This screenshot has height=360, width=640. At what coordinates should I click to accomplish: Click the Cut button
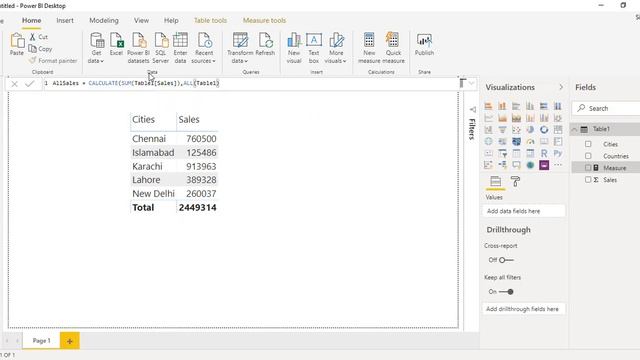pos(39,37)
